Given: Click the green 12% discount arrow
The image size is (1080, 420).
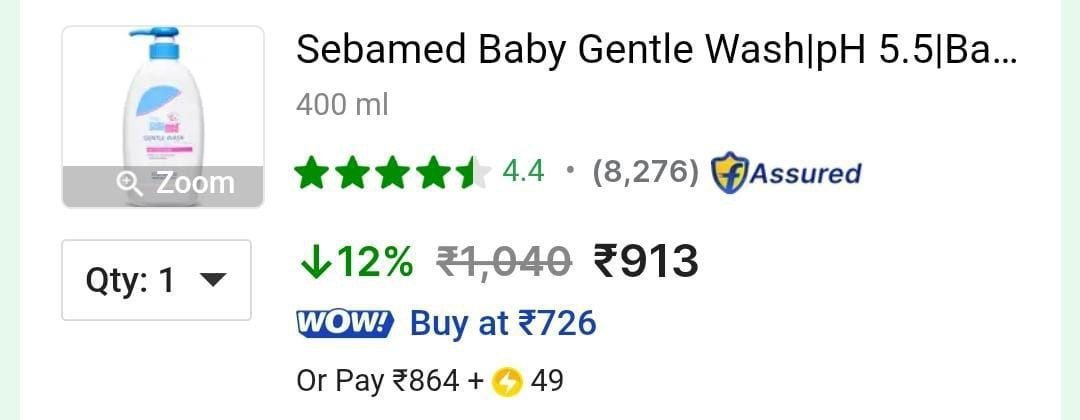Looking at the screenshot, I should click(313, 262).
